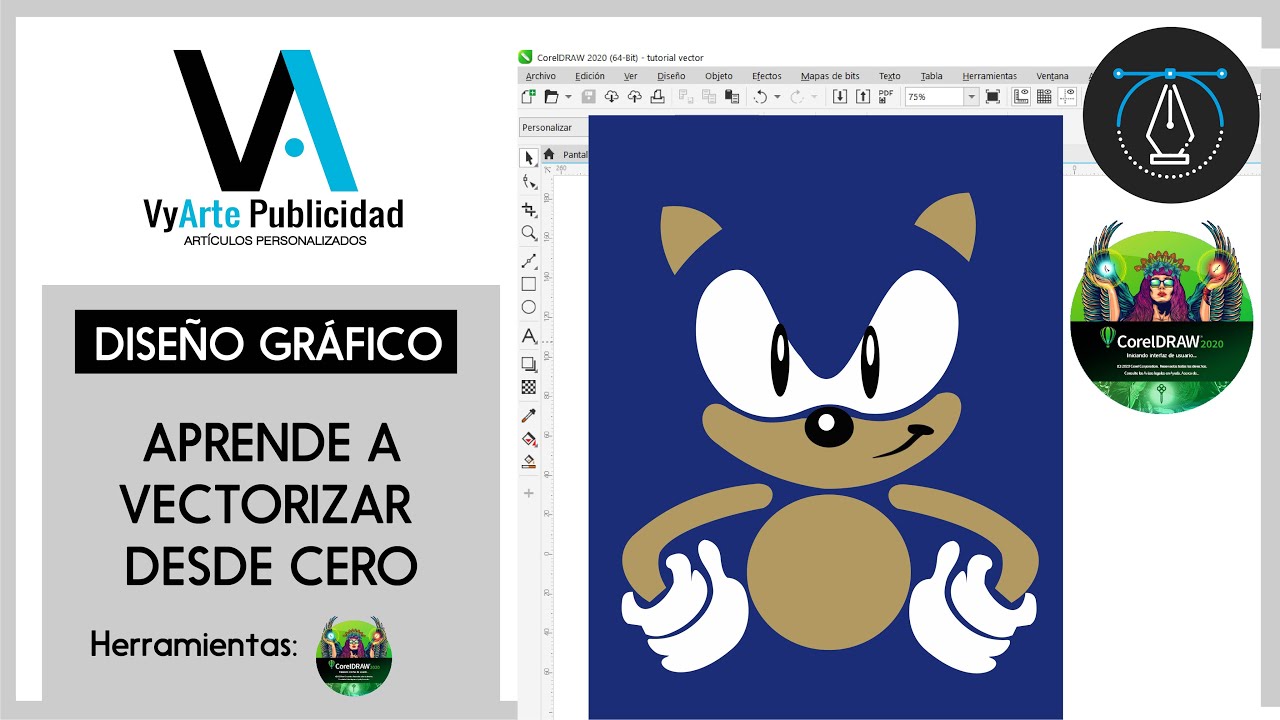Click the cloud download icon
The width and height of the screenshot is (1280, 720).
611,96
